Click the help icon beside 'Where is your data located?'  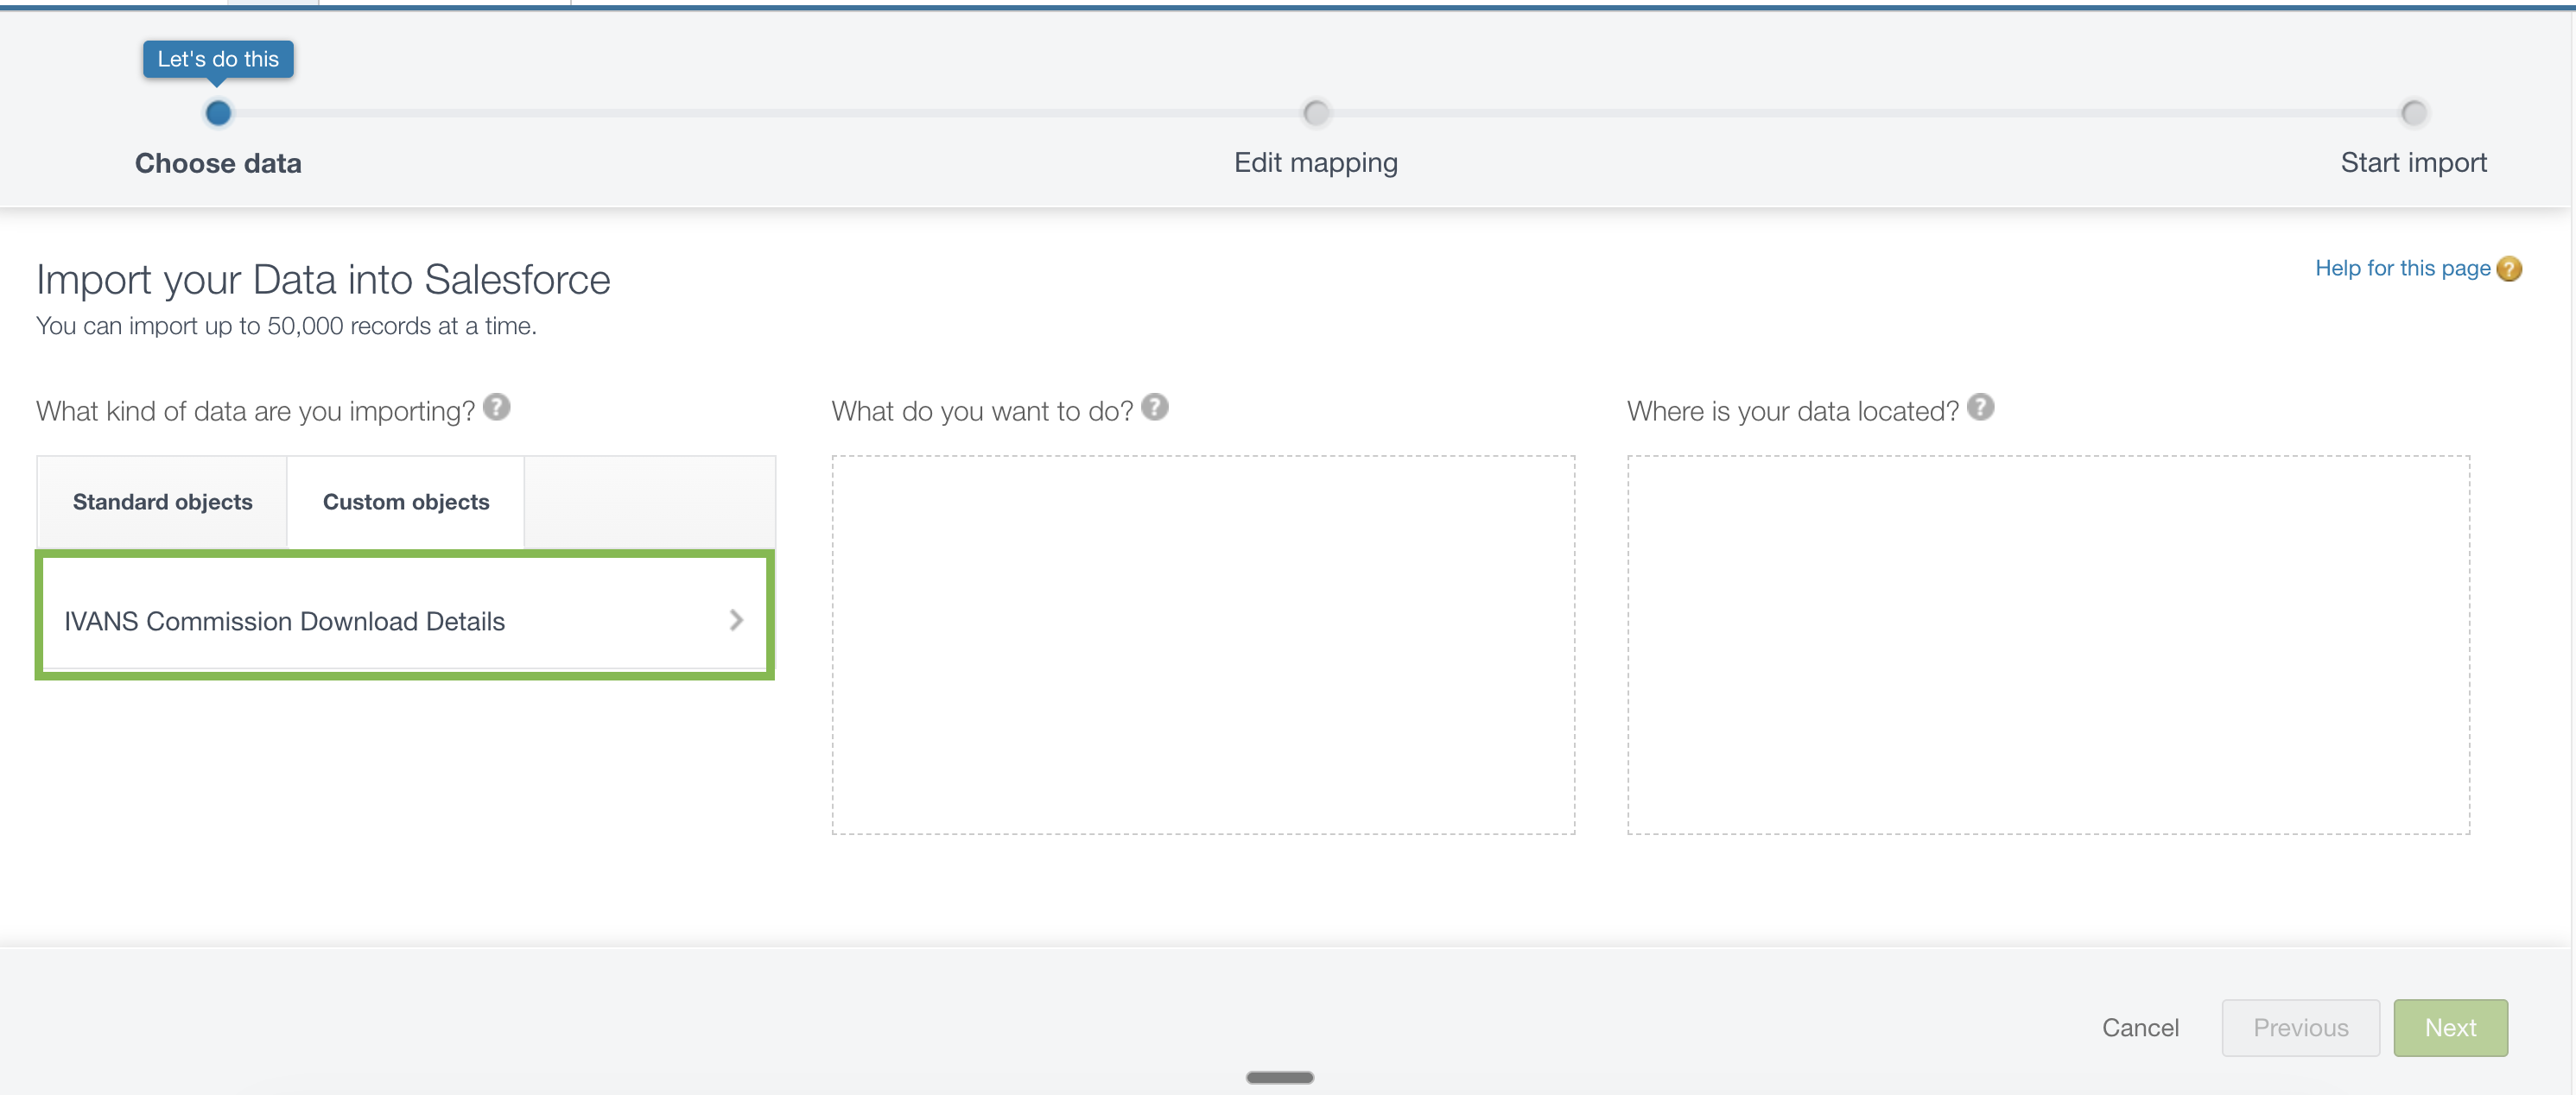click(1980, 408)
